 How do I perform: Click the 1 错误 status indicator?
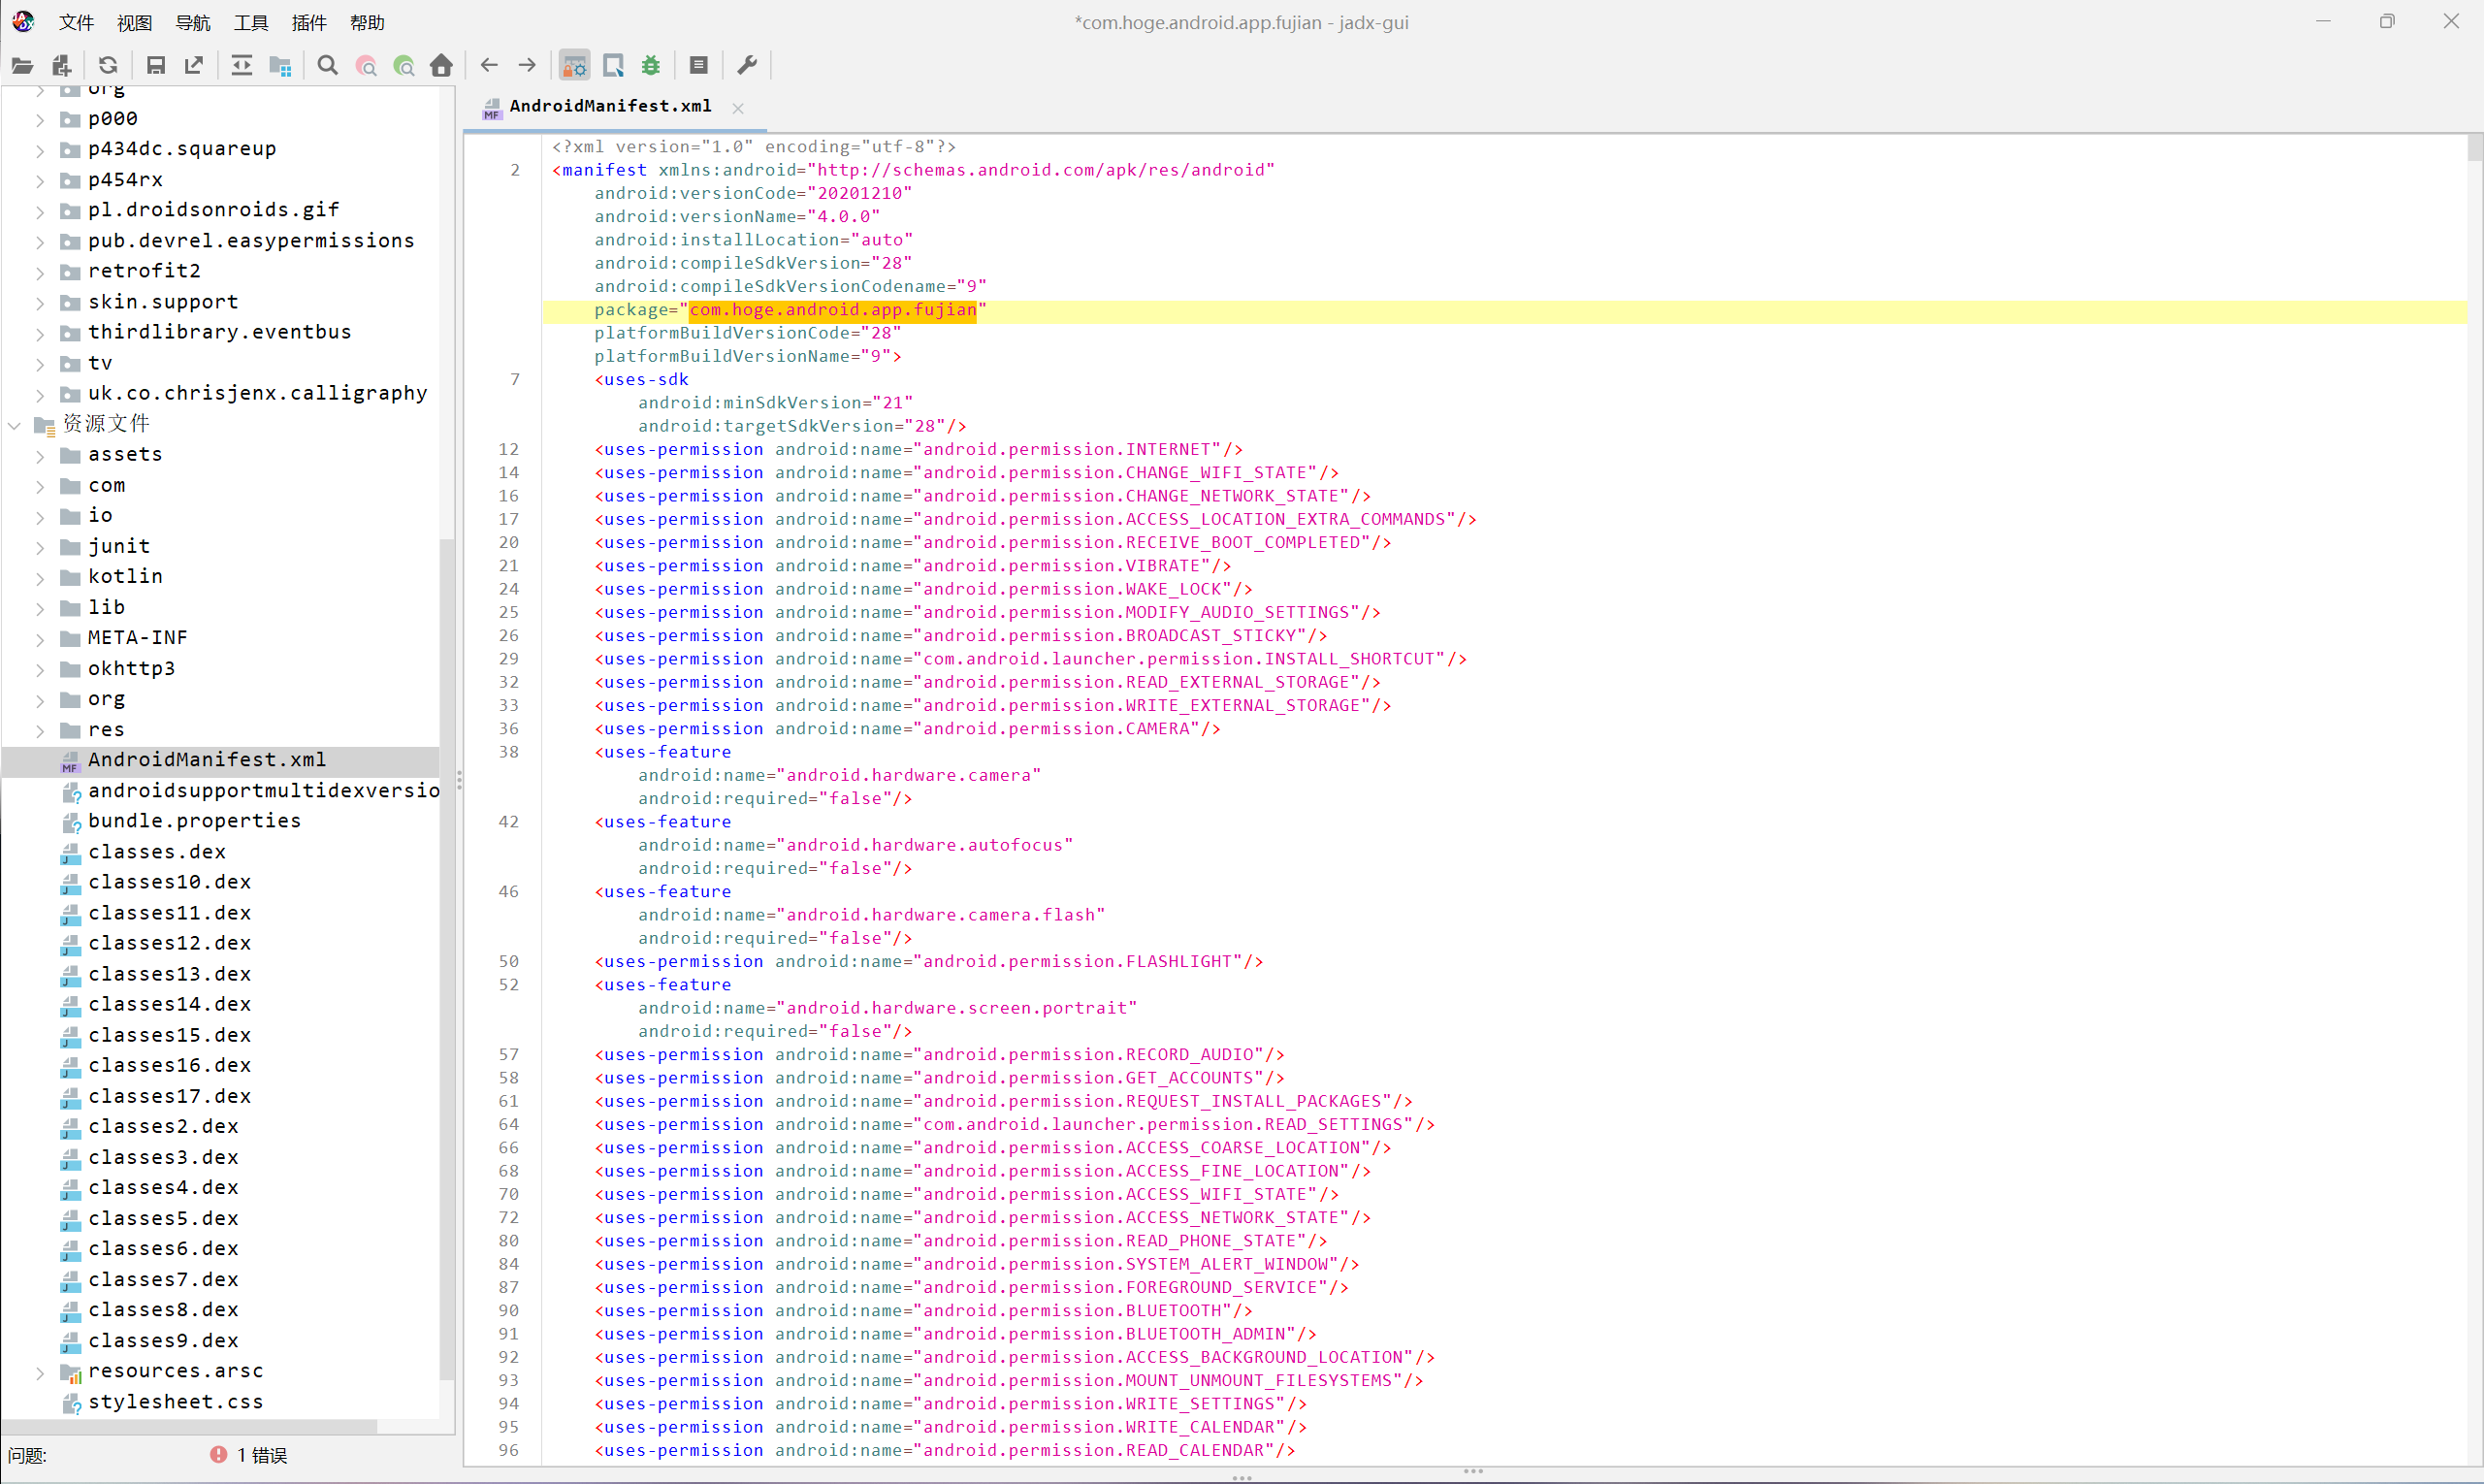(x=249, y=1455)
